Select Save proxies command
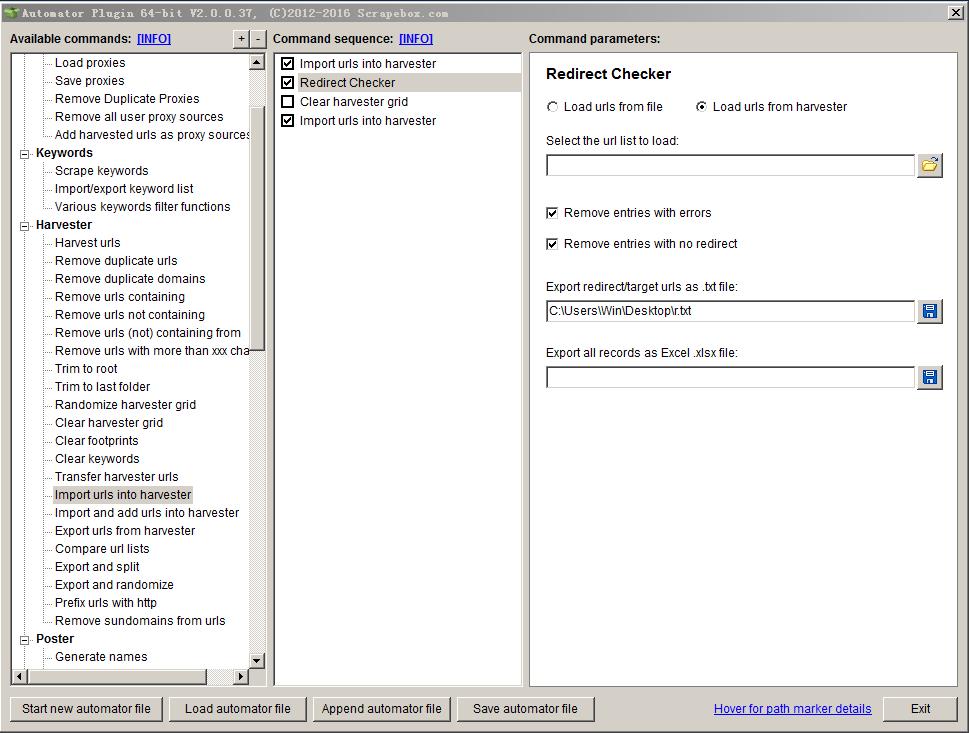The image size is (969, 733). (90, 80)
